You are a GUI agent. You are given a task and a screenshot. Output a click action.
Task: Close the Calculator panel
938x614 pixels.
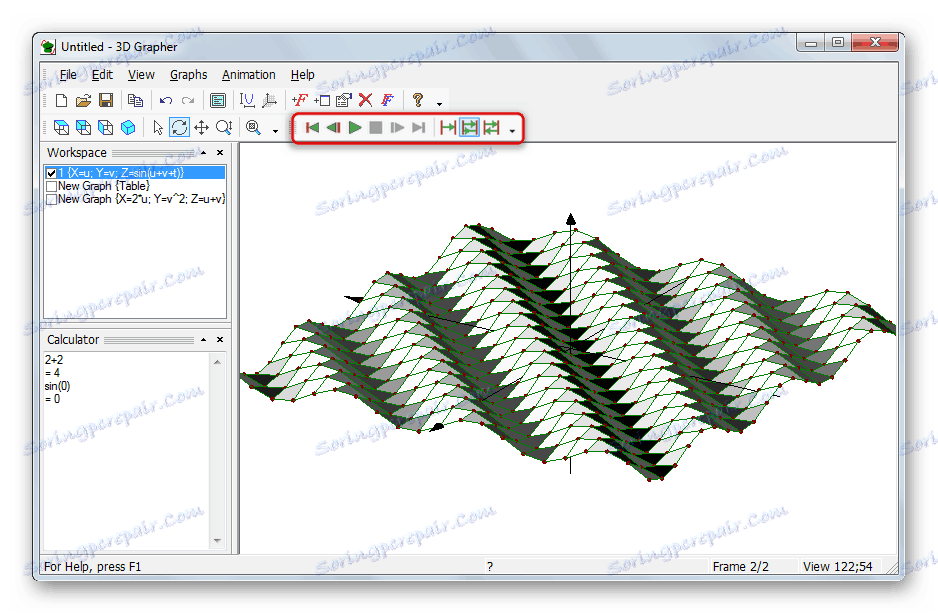click(x=220, y=340)
